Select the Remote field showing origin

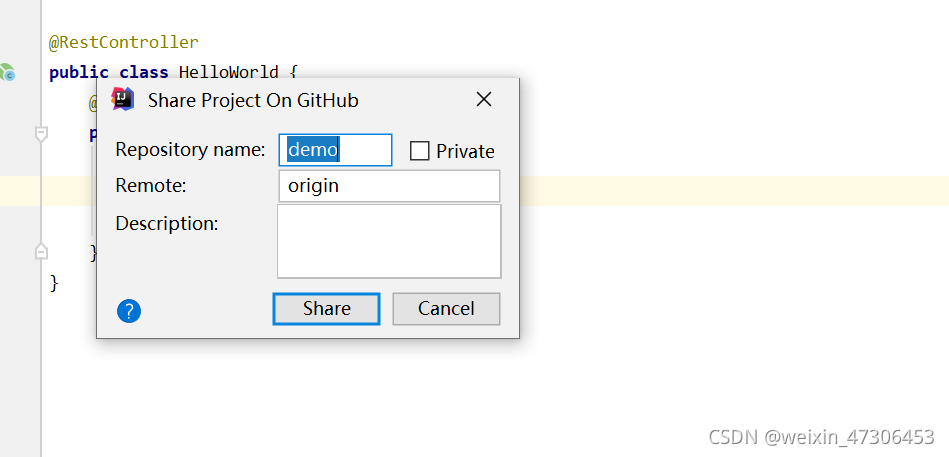coord(389,186)
